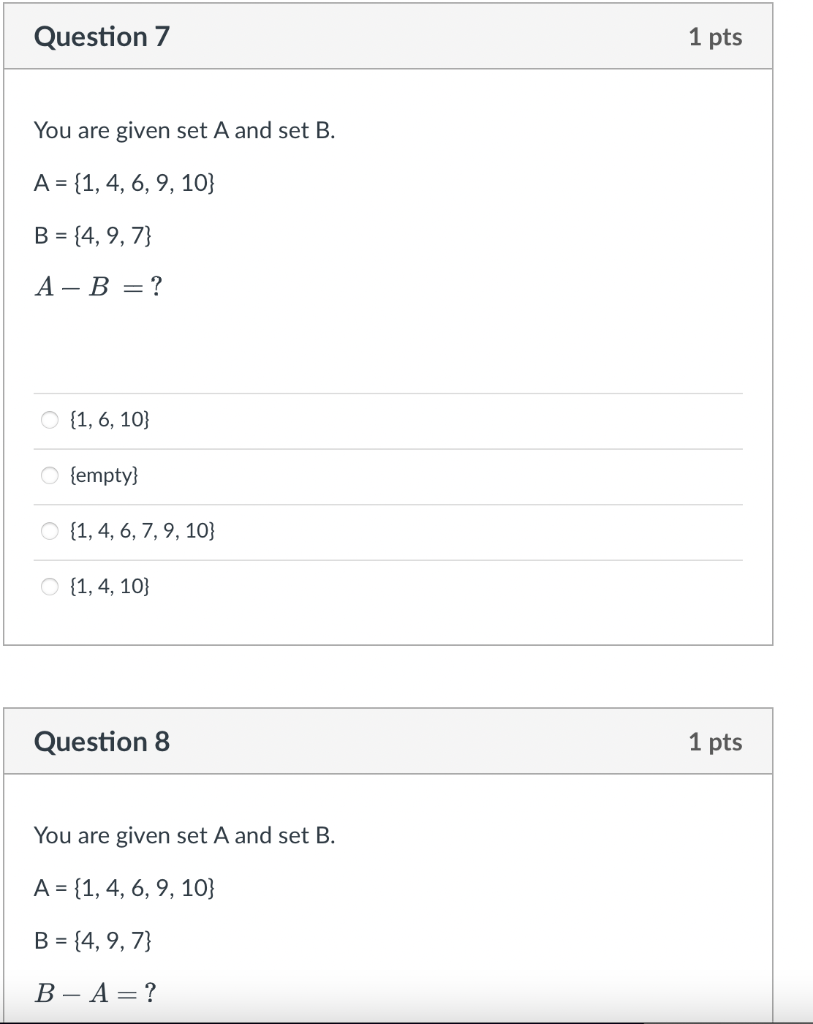Click set A definition in Question 8
Screen dimensions: 813x1024
[124, 888]
